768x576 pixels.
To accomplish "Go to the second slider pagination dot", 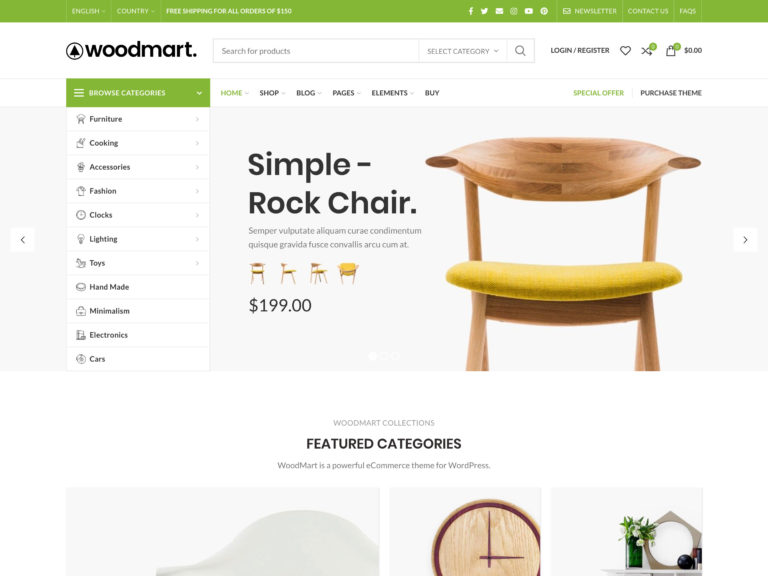I will [x=384, y=356].
